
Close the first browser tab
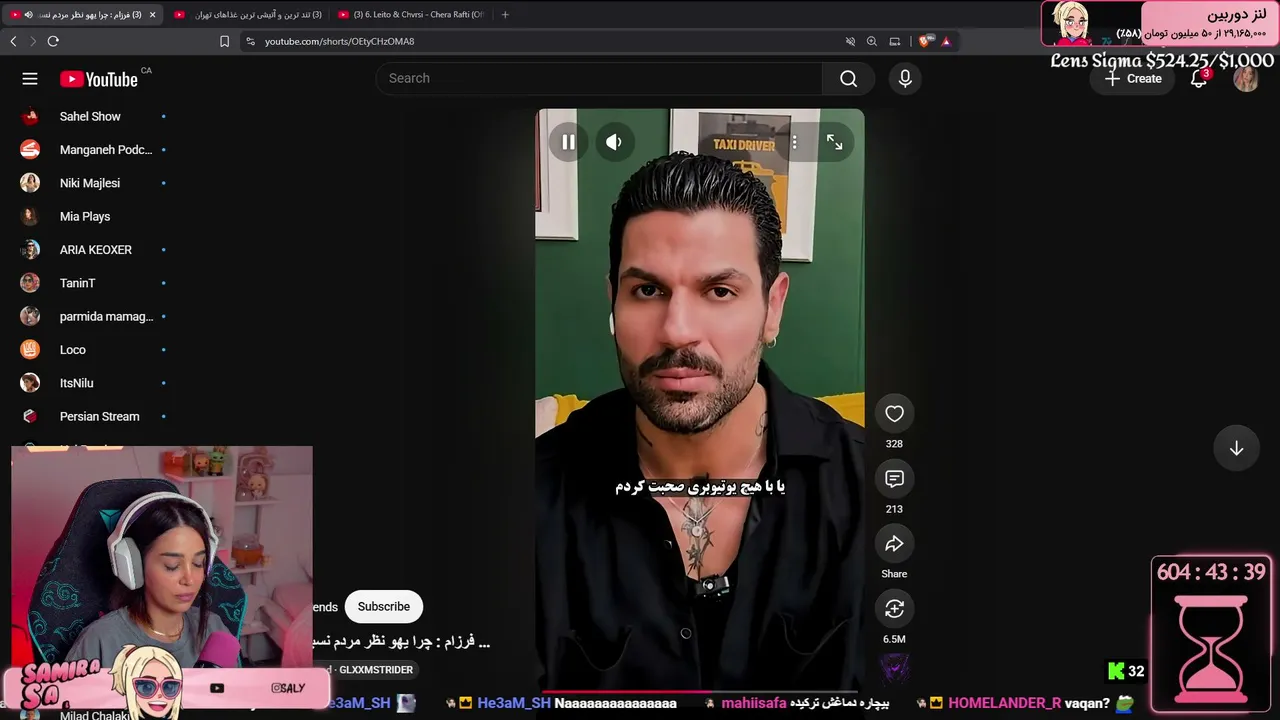coord(152,15)
